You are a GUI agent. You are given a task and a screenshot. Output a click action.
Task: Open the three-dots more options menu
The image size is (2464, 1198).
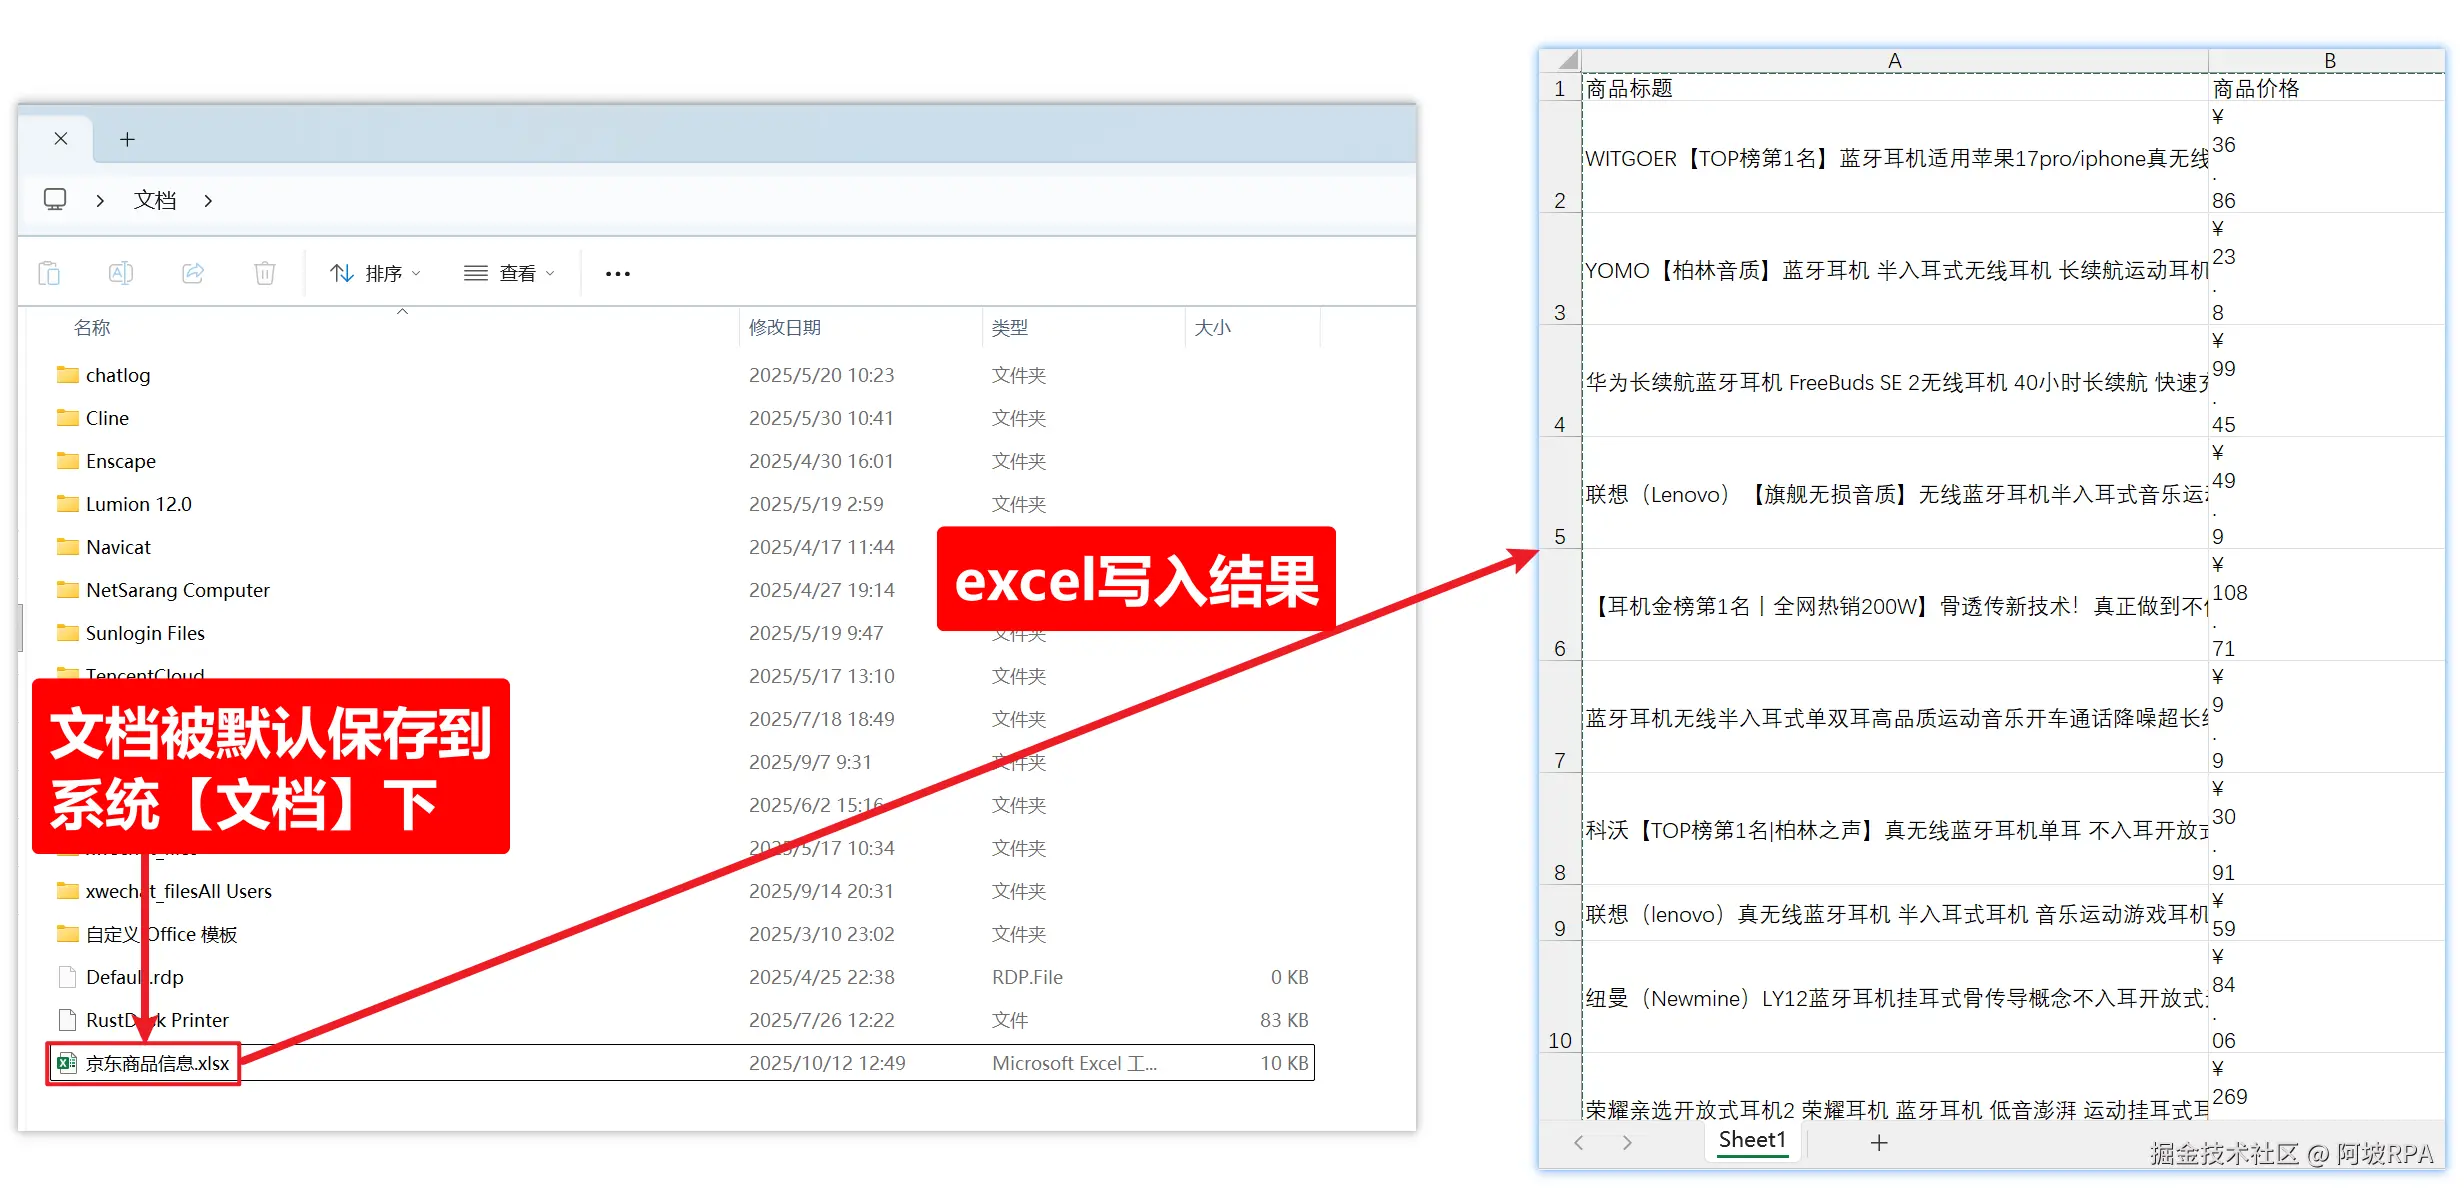point(618,274)
